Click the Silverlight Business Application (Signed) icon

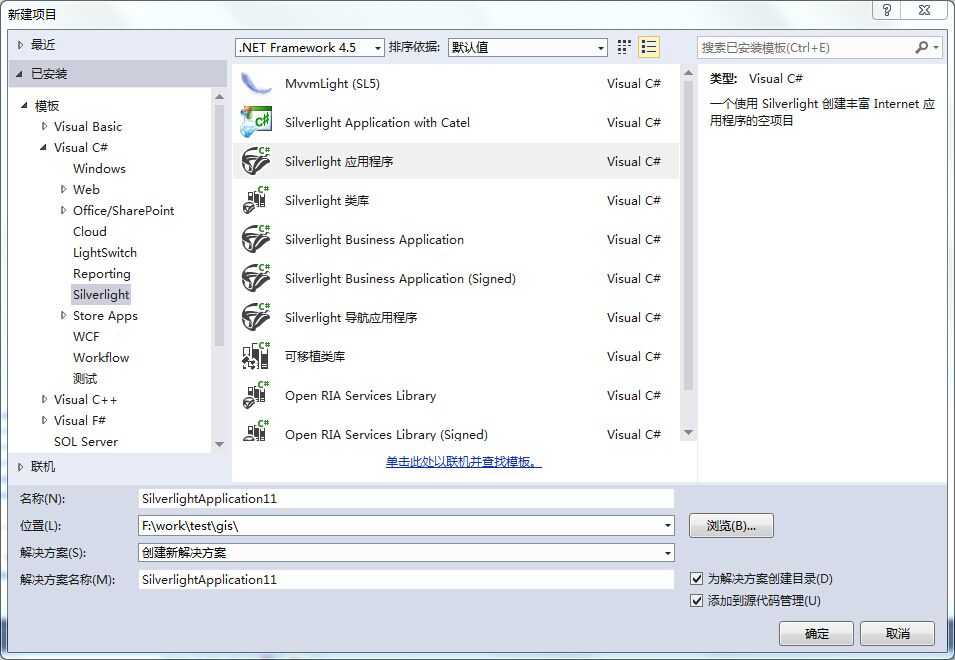click(256, 278)
